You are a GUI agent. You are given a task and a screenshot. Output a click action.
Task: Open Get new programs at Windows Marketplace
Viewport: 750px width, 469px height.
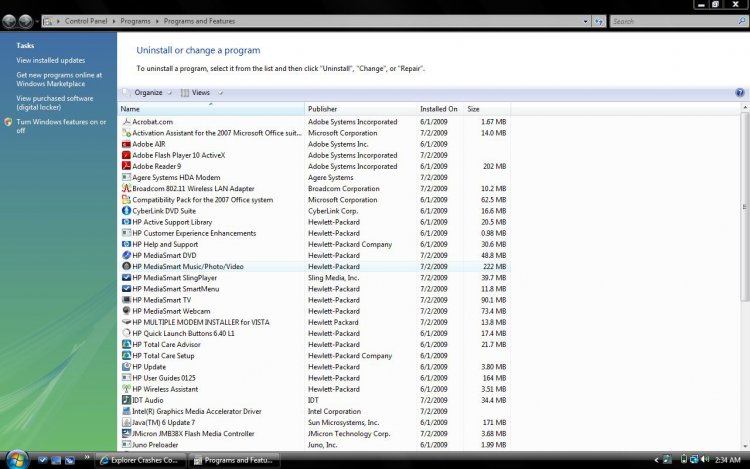pos(59,79)
